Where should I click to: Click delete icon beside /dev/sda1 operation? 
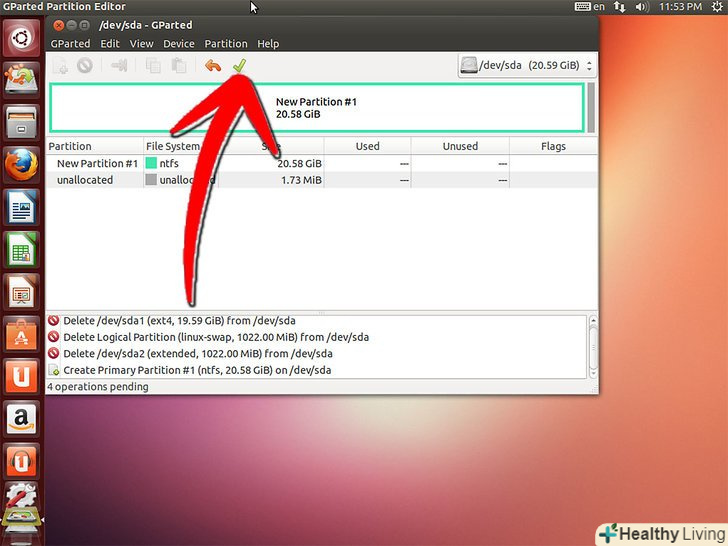(x=54, y=320)
